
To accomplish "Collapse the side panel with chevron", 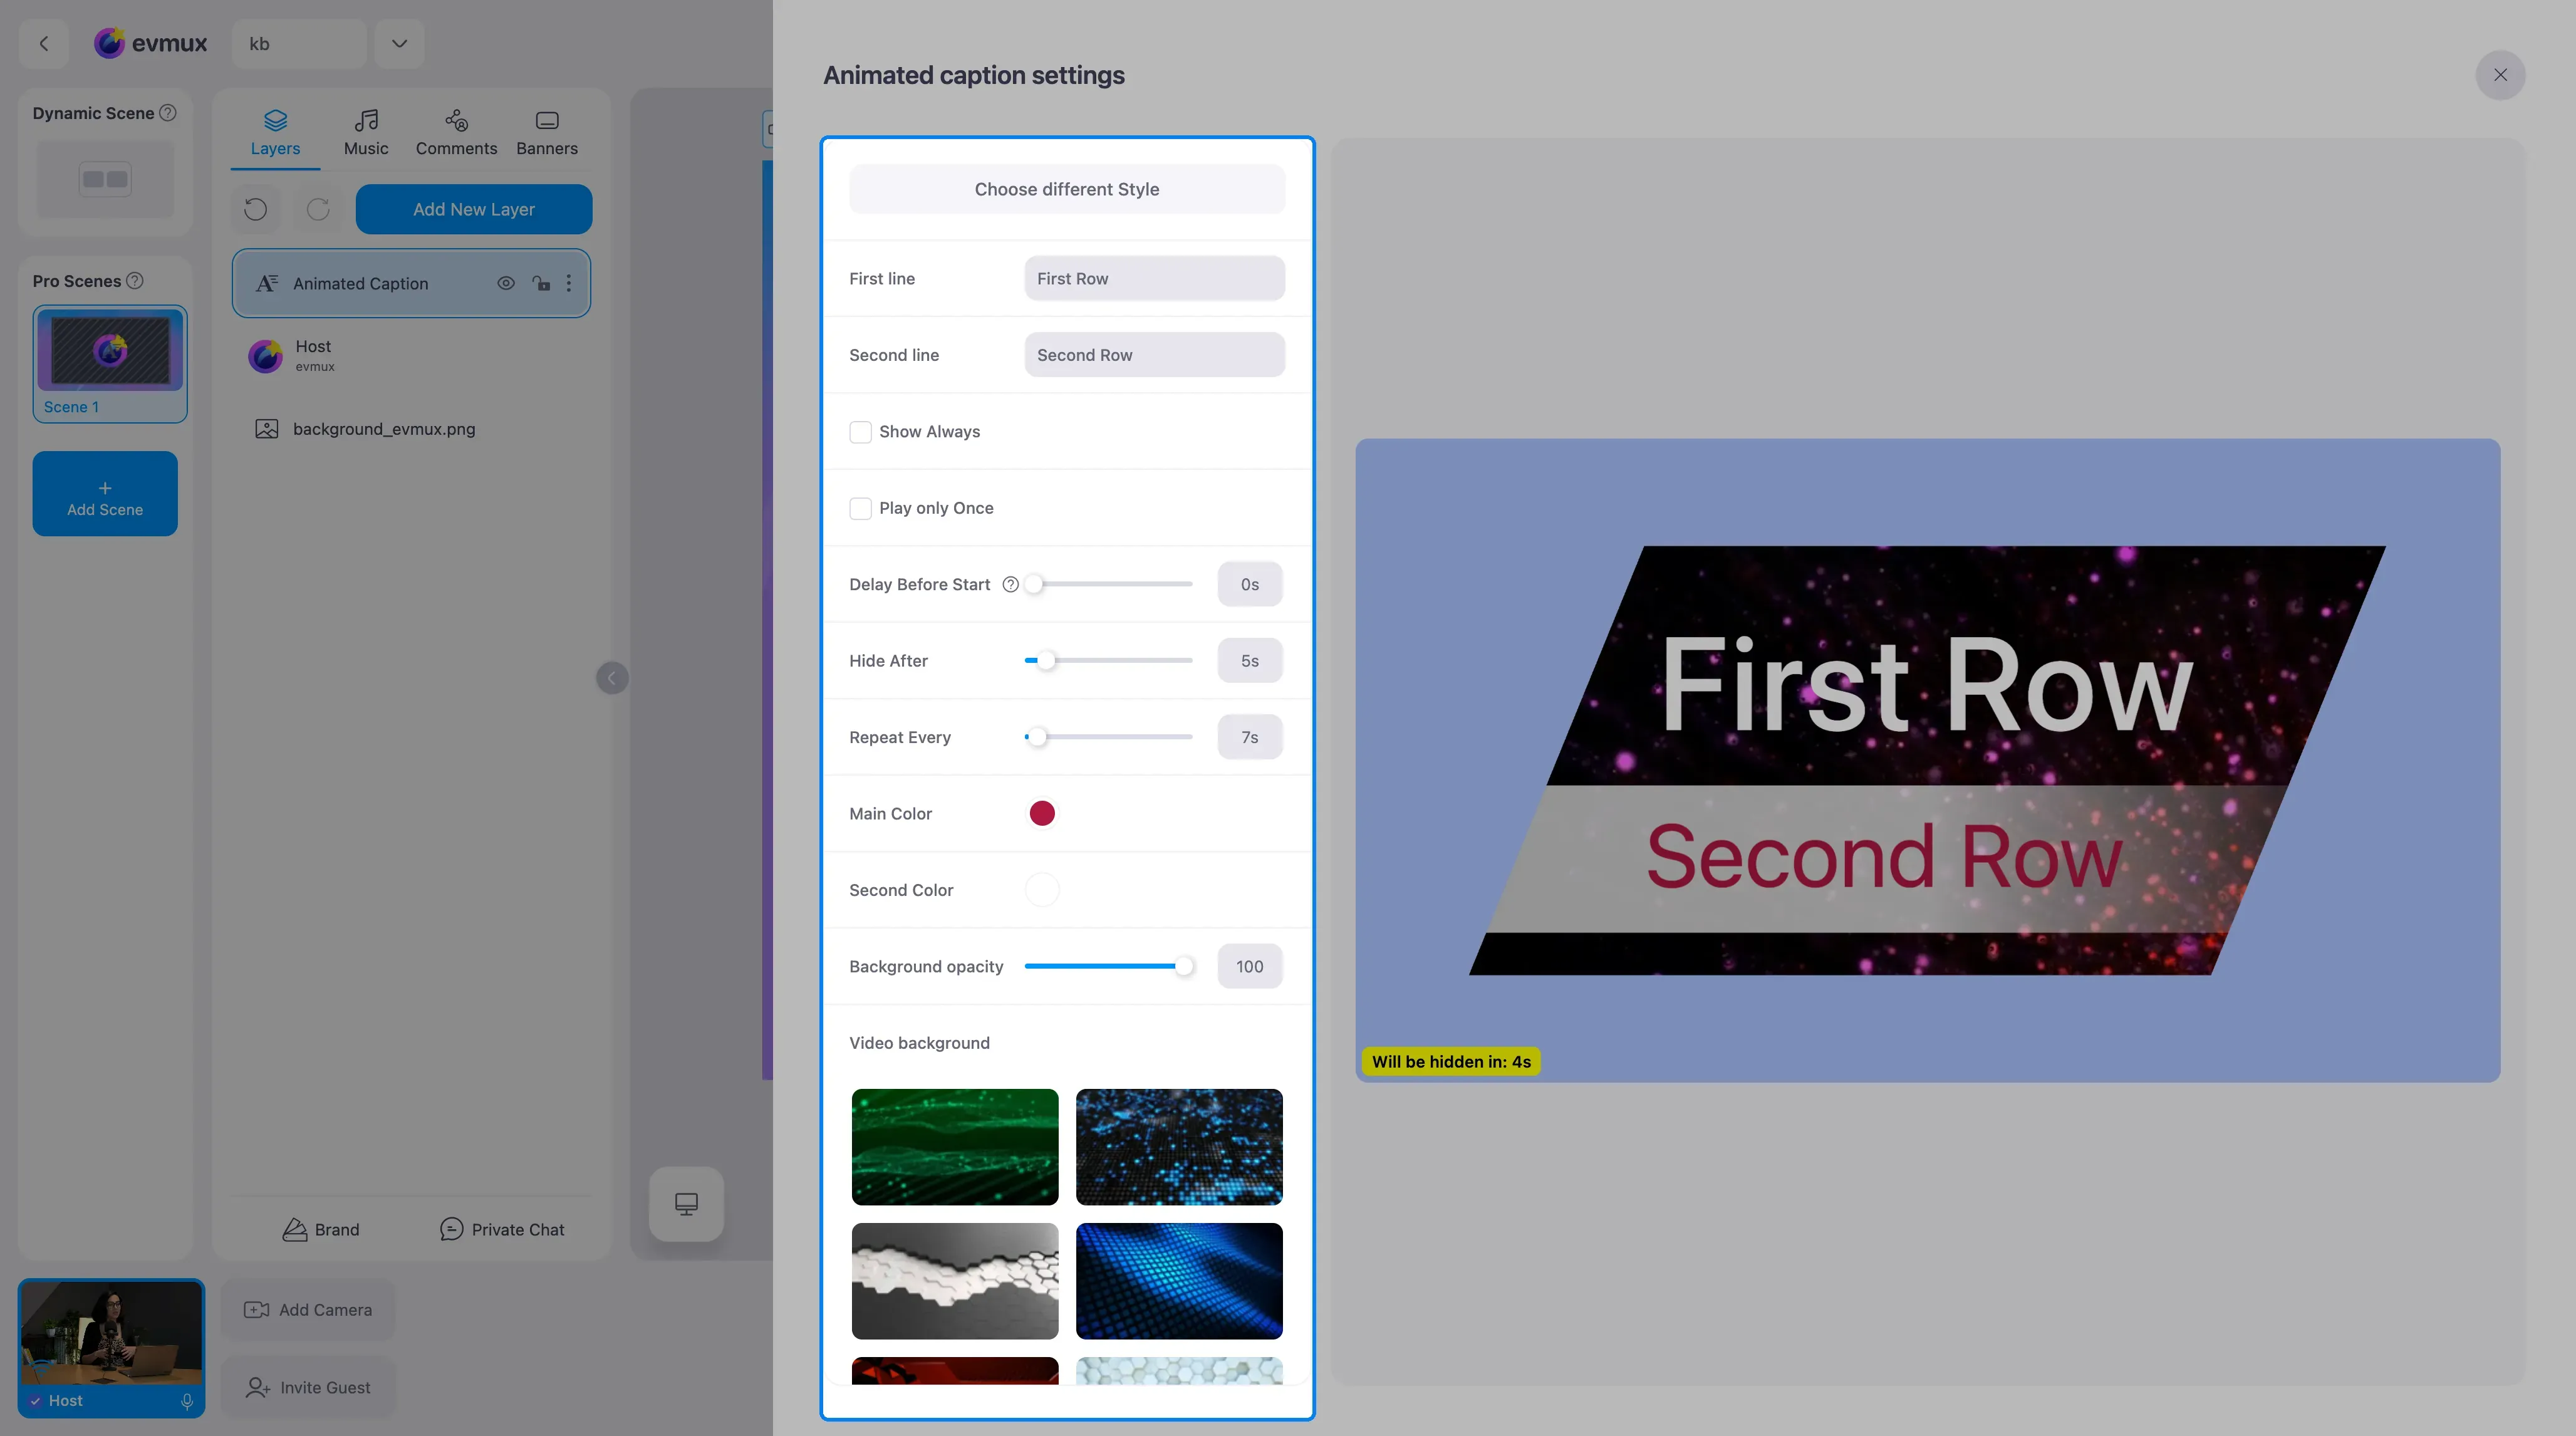I will [x=612, y=678].
